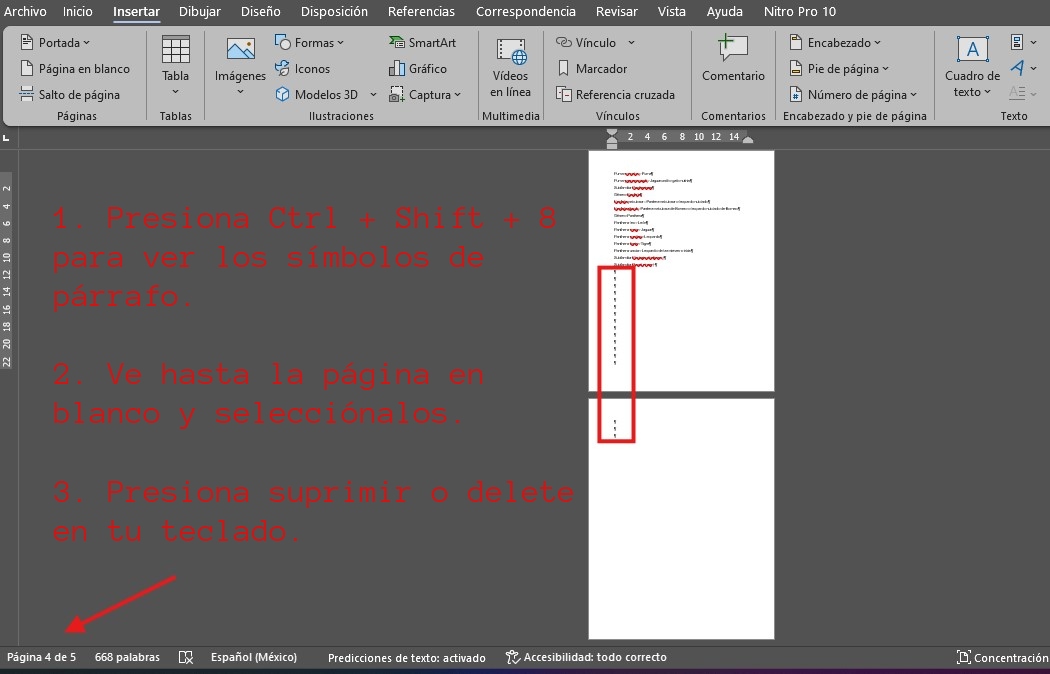Switch to the Disposición tab
The image size is (1050, 674).
coord(334,11)
